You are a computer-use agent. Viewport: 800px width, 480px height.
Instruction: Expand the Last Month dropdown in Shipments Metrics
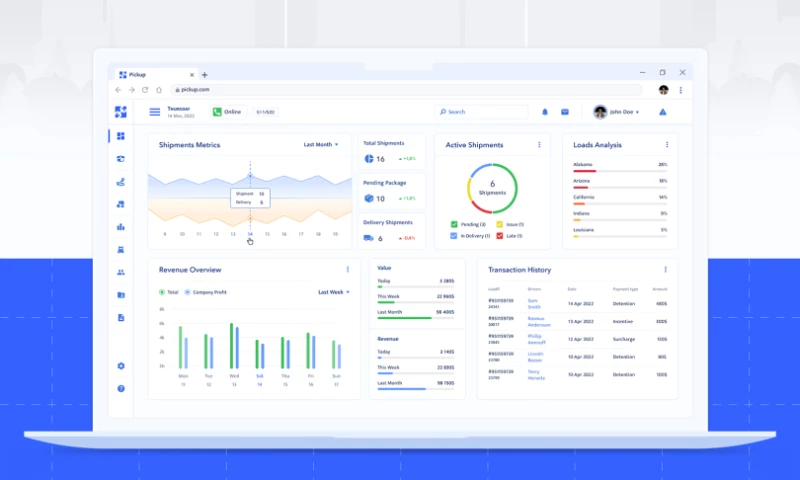[321, 145]
